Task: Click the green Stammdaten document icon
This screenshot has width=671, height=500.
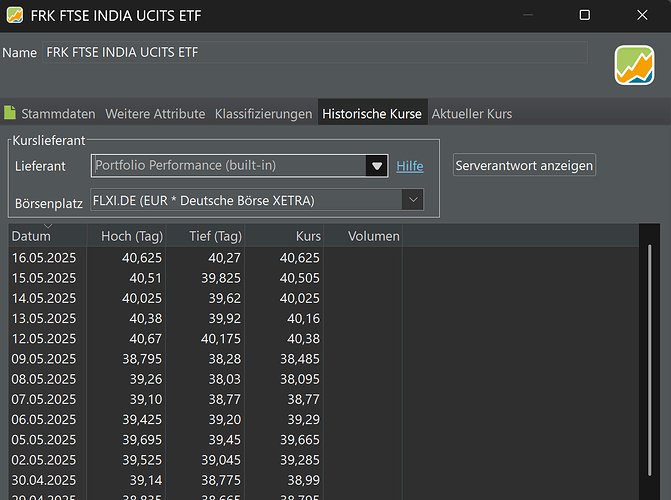Action: (10, 113)
